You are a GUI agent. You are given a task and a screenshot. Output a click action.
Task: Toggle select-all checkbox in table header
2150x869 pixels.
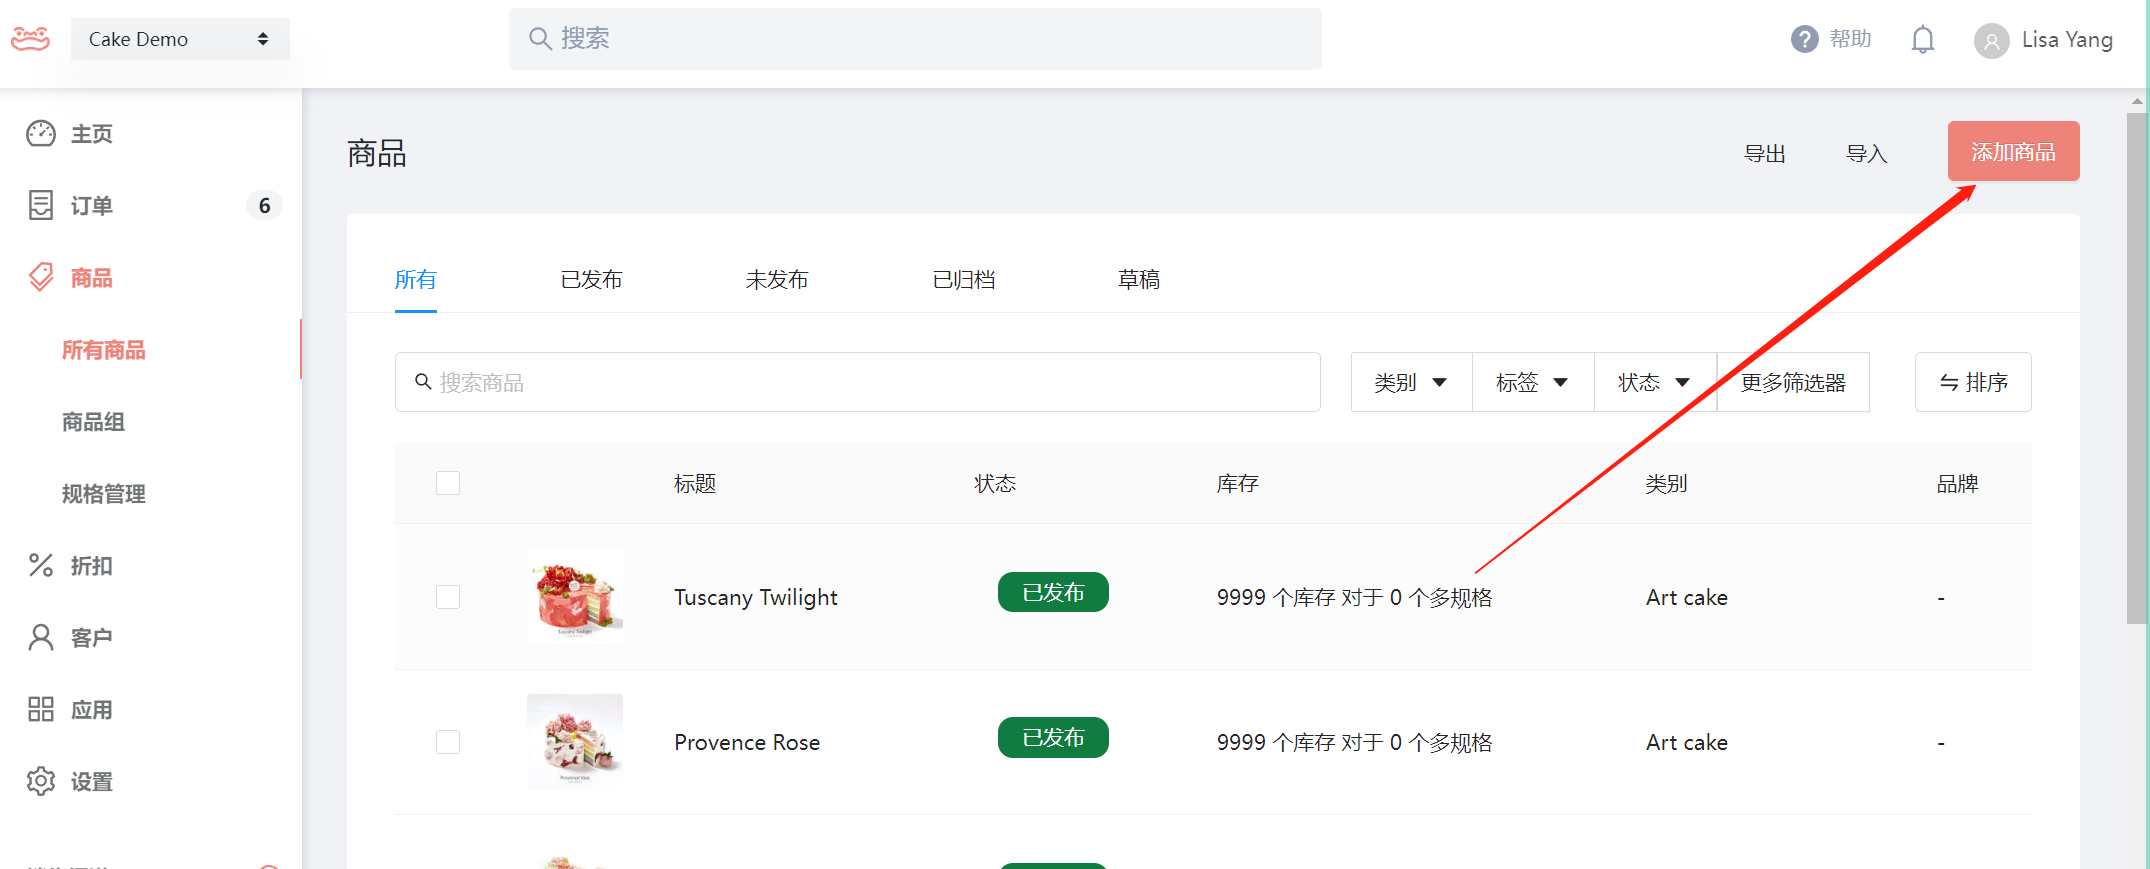(448, 483)
